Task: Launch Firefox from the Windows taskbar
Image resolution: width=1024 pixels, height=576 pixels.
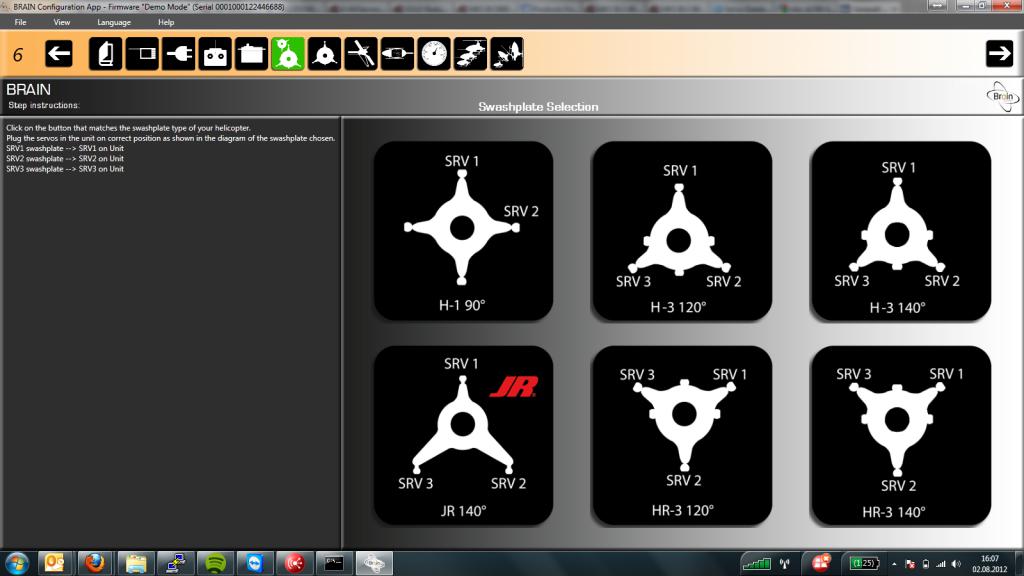Action: 93,562
